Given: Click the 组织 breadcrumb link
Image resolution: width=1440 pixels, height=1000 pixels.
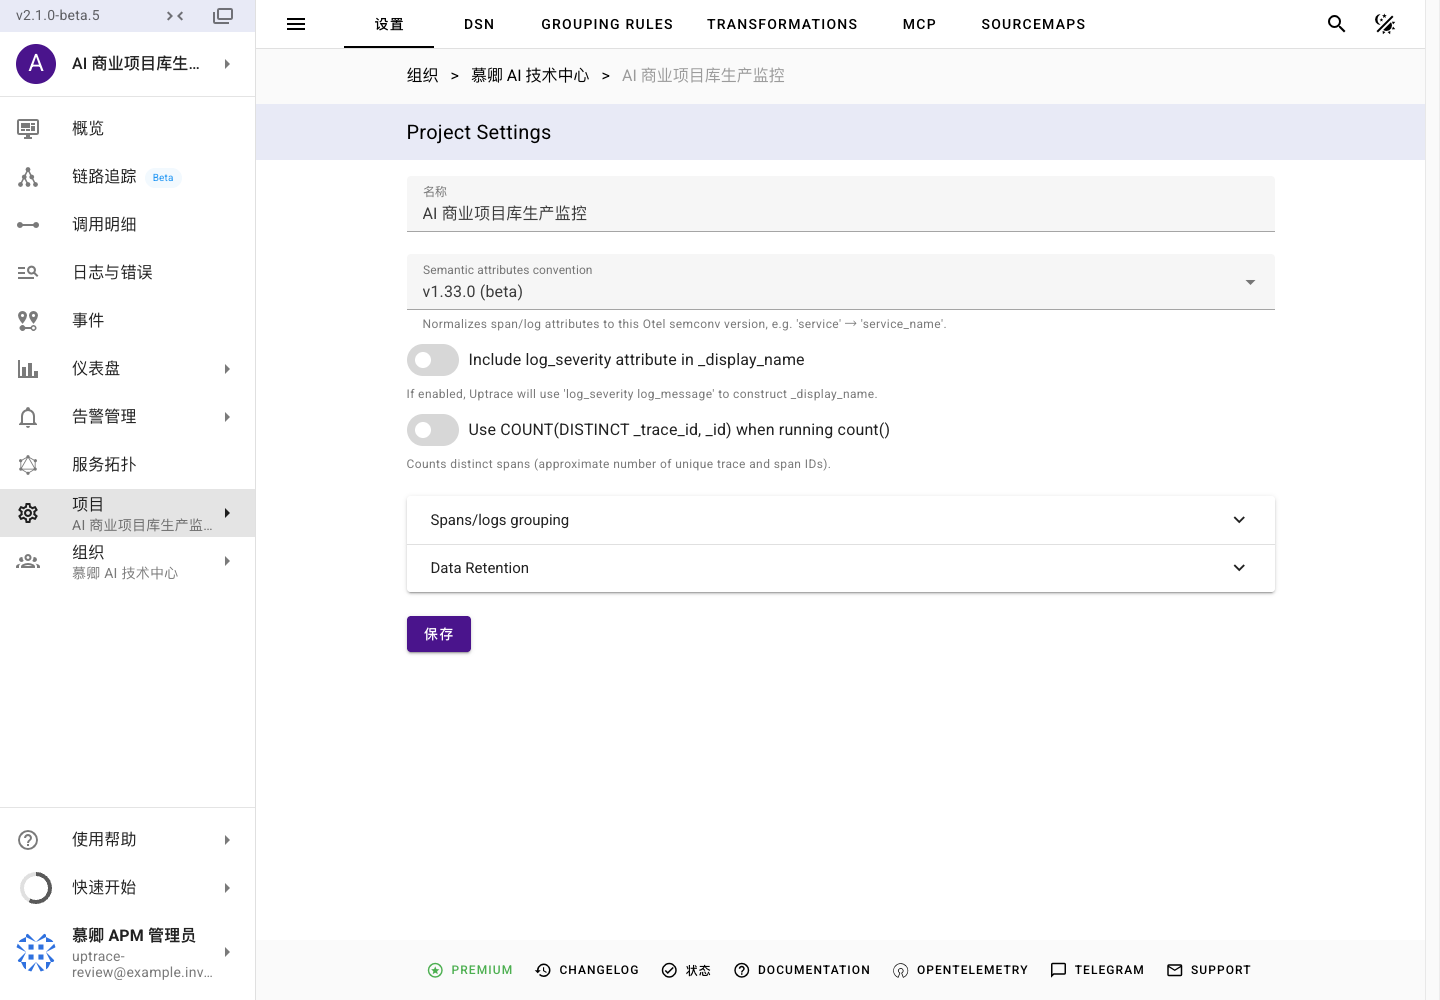Looking at the screenshot, I should (423, 76).
